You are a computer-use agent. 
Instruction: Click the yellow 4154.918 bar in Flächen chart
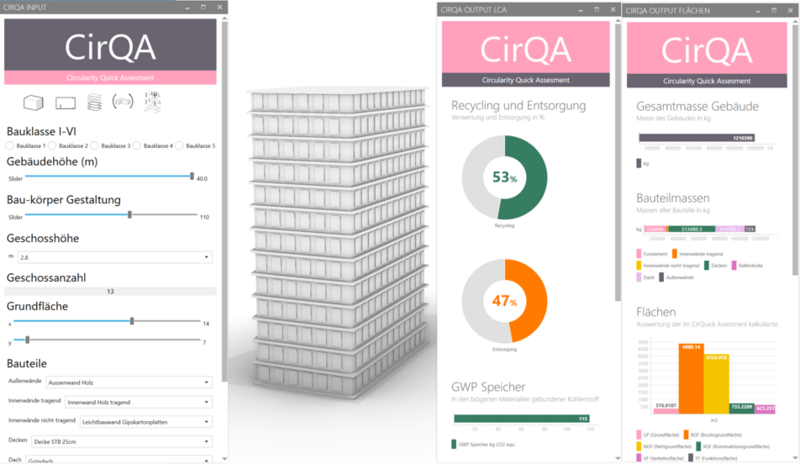716,384
